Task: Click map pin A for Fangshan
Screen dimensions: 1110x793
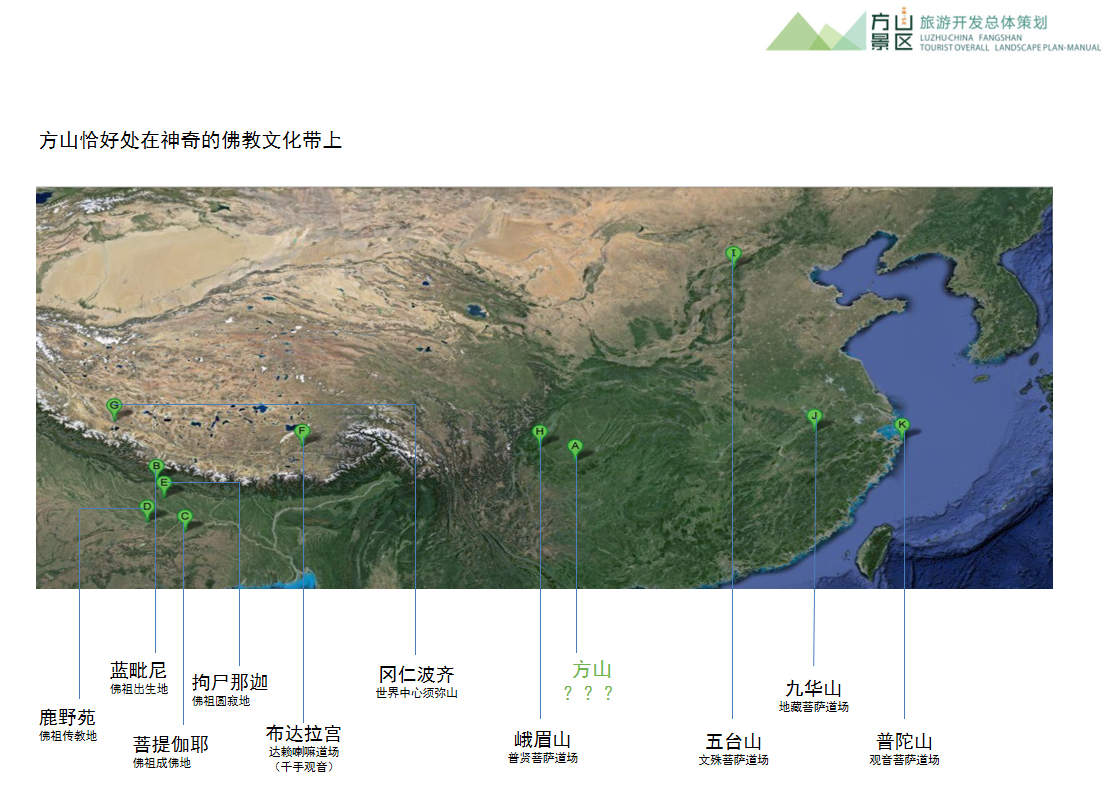Action: pos(575,447)
